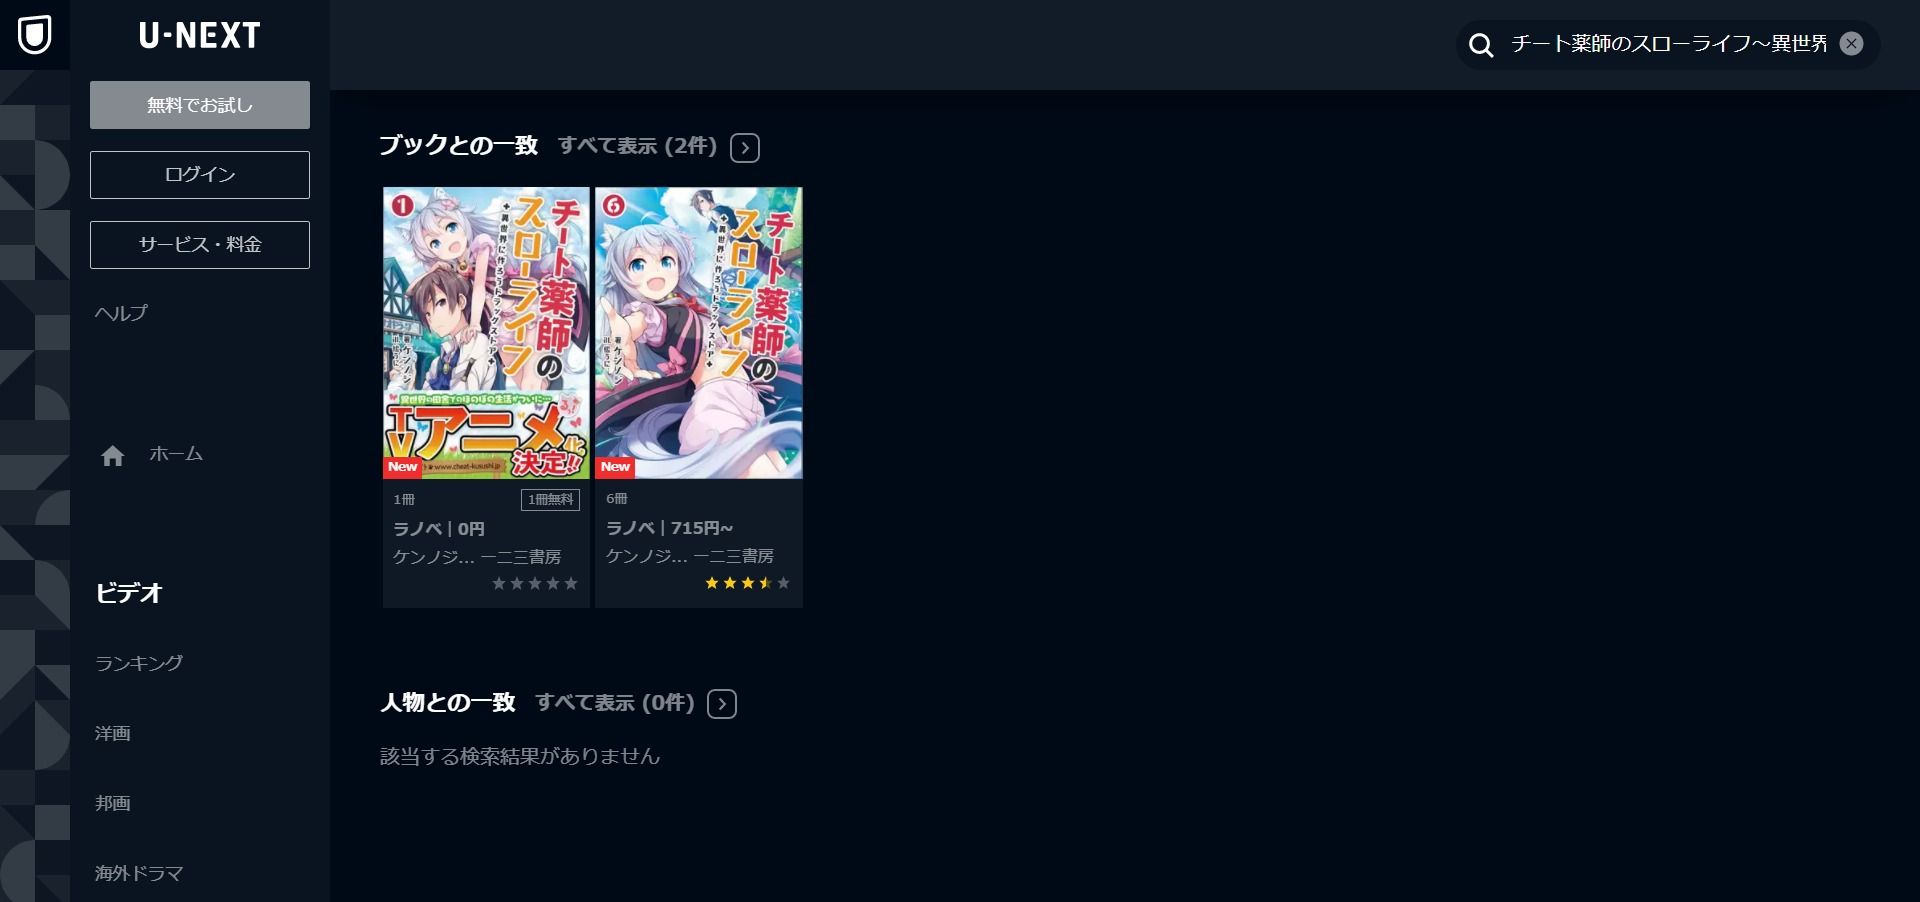Open the ヘルプ link

coord(121,313)
